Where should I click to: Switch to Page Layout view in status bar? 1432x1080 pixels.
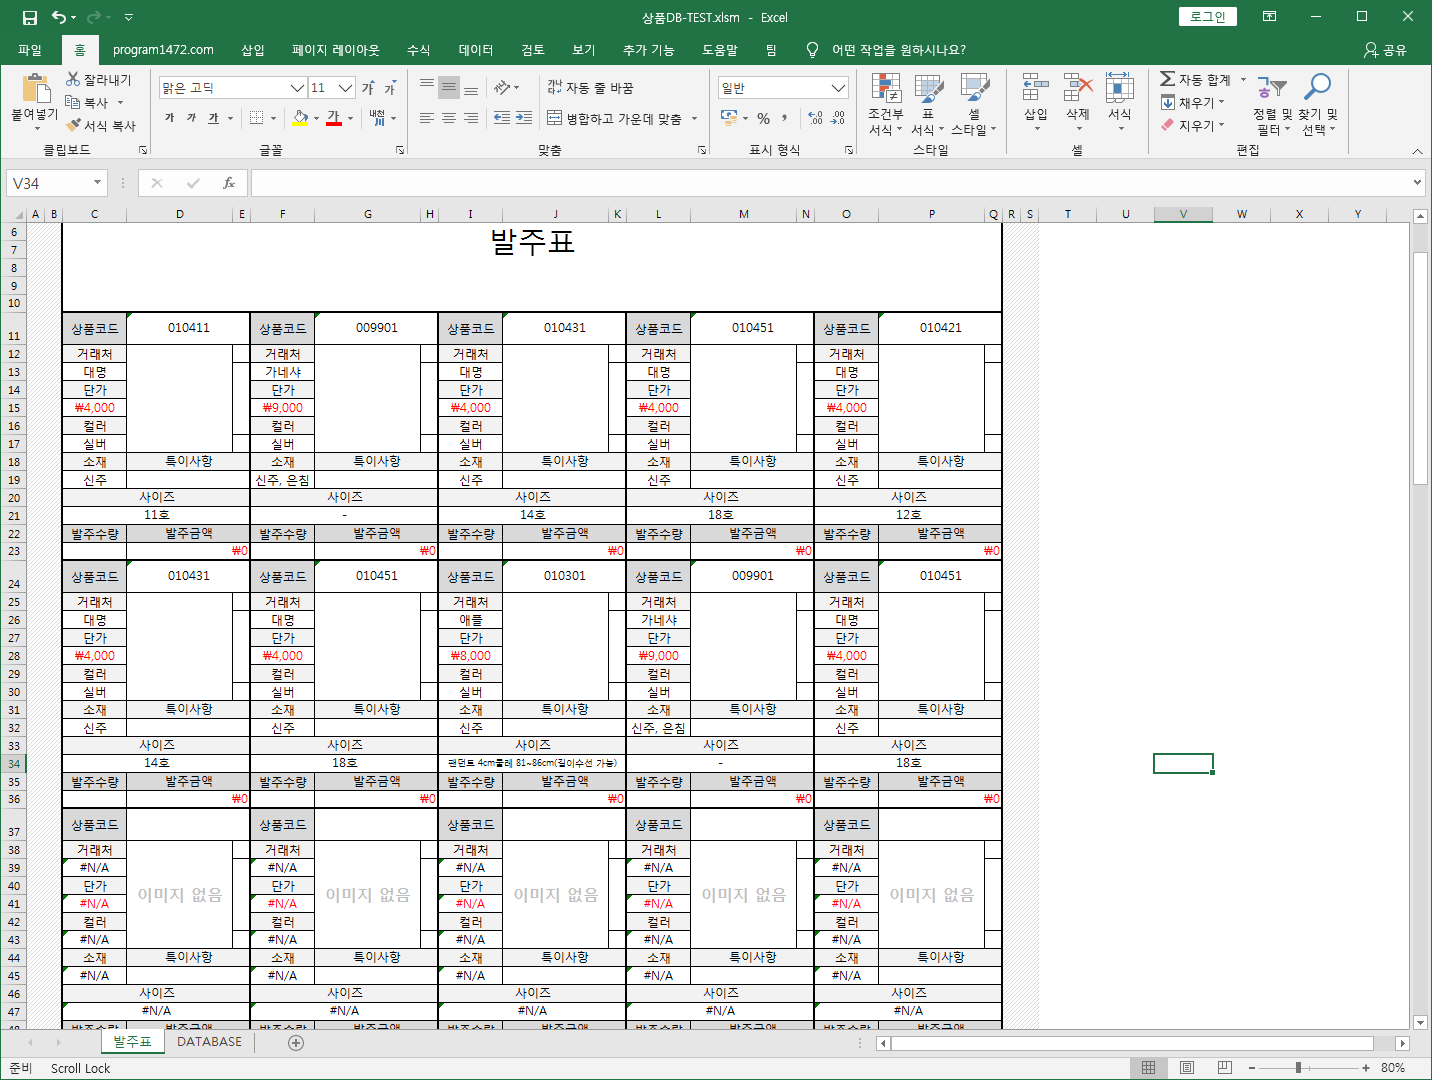(1186, 1068)
